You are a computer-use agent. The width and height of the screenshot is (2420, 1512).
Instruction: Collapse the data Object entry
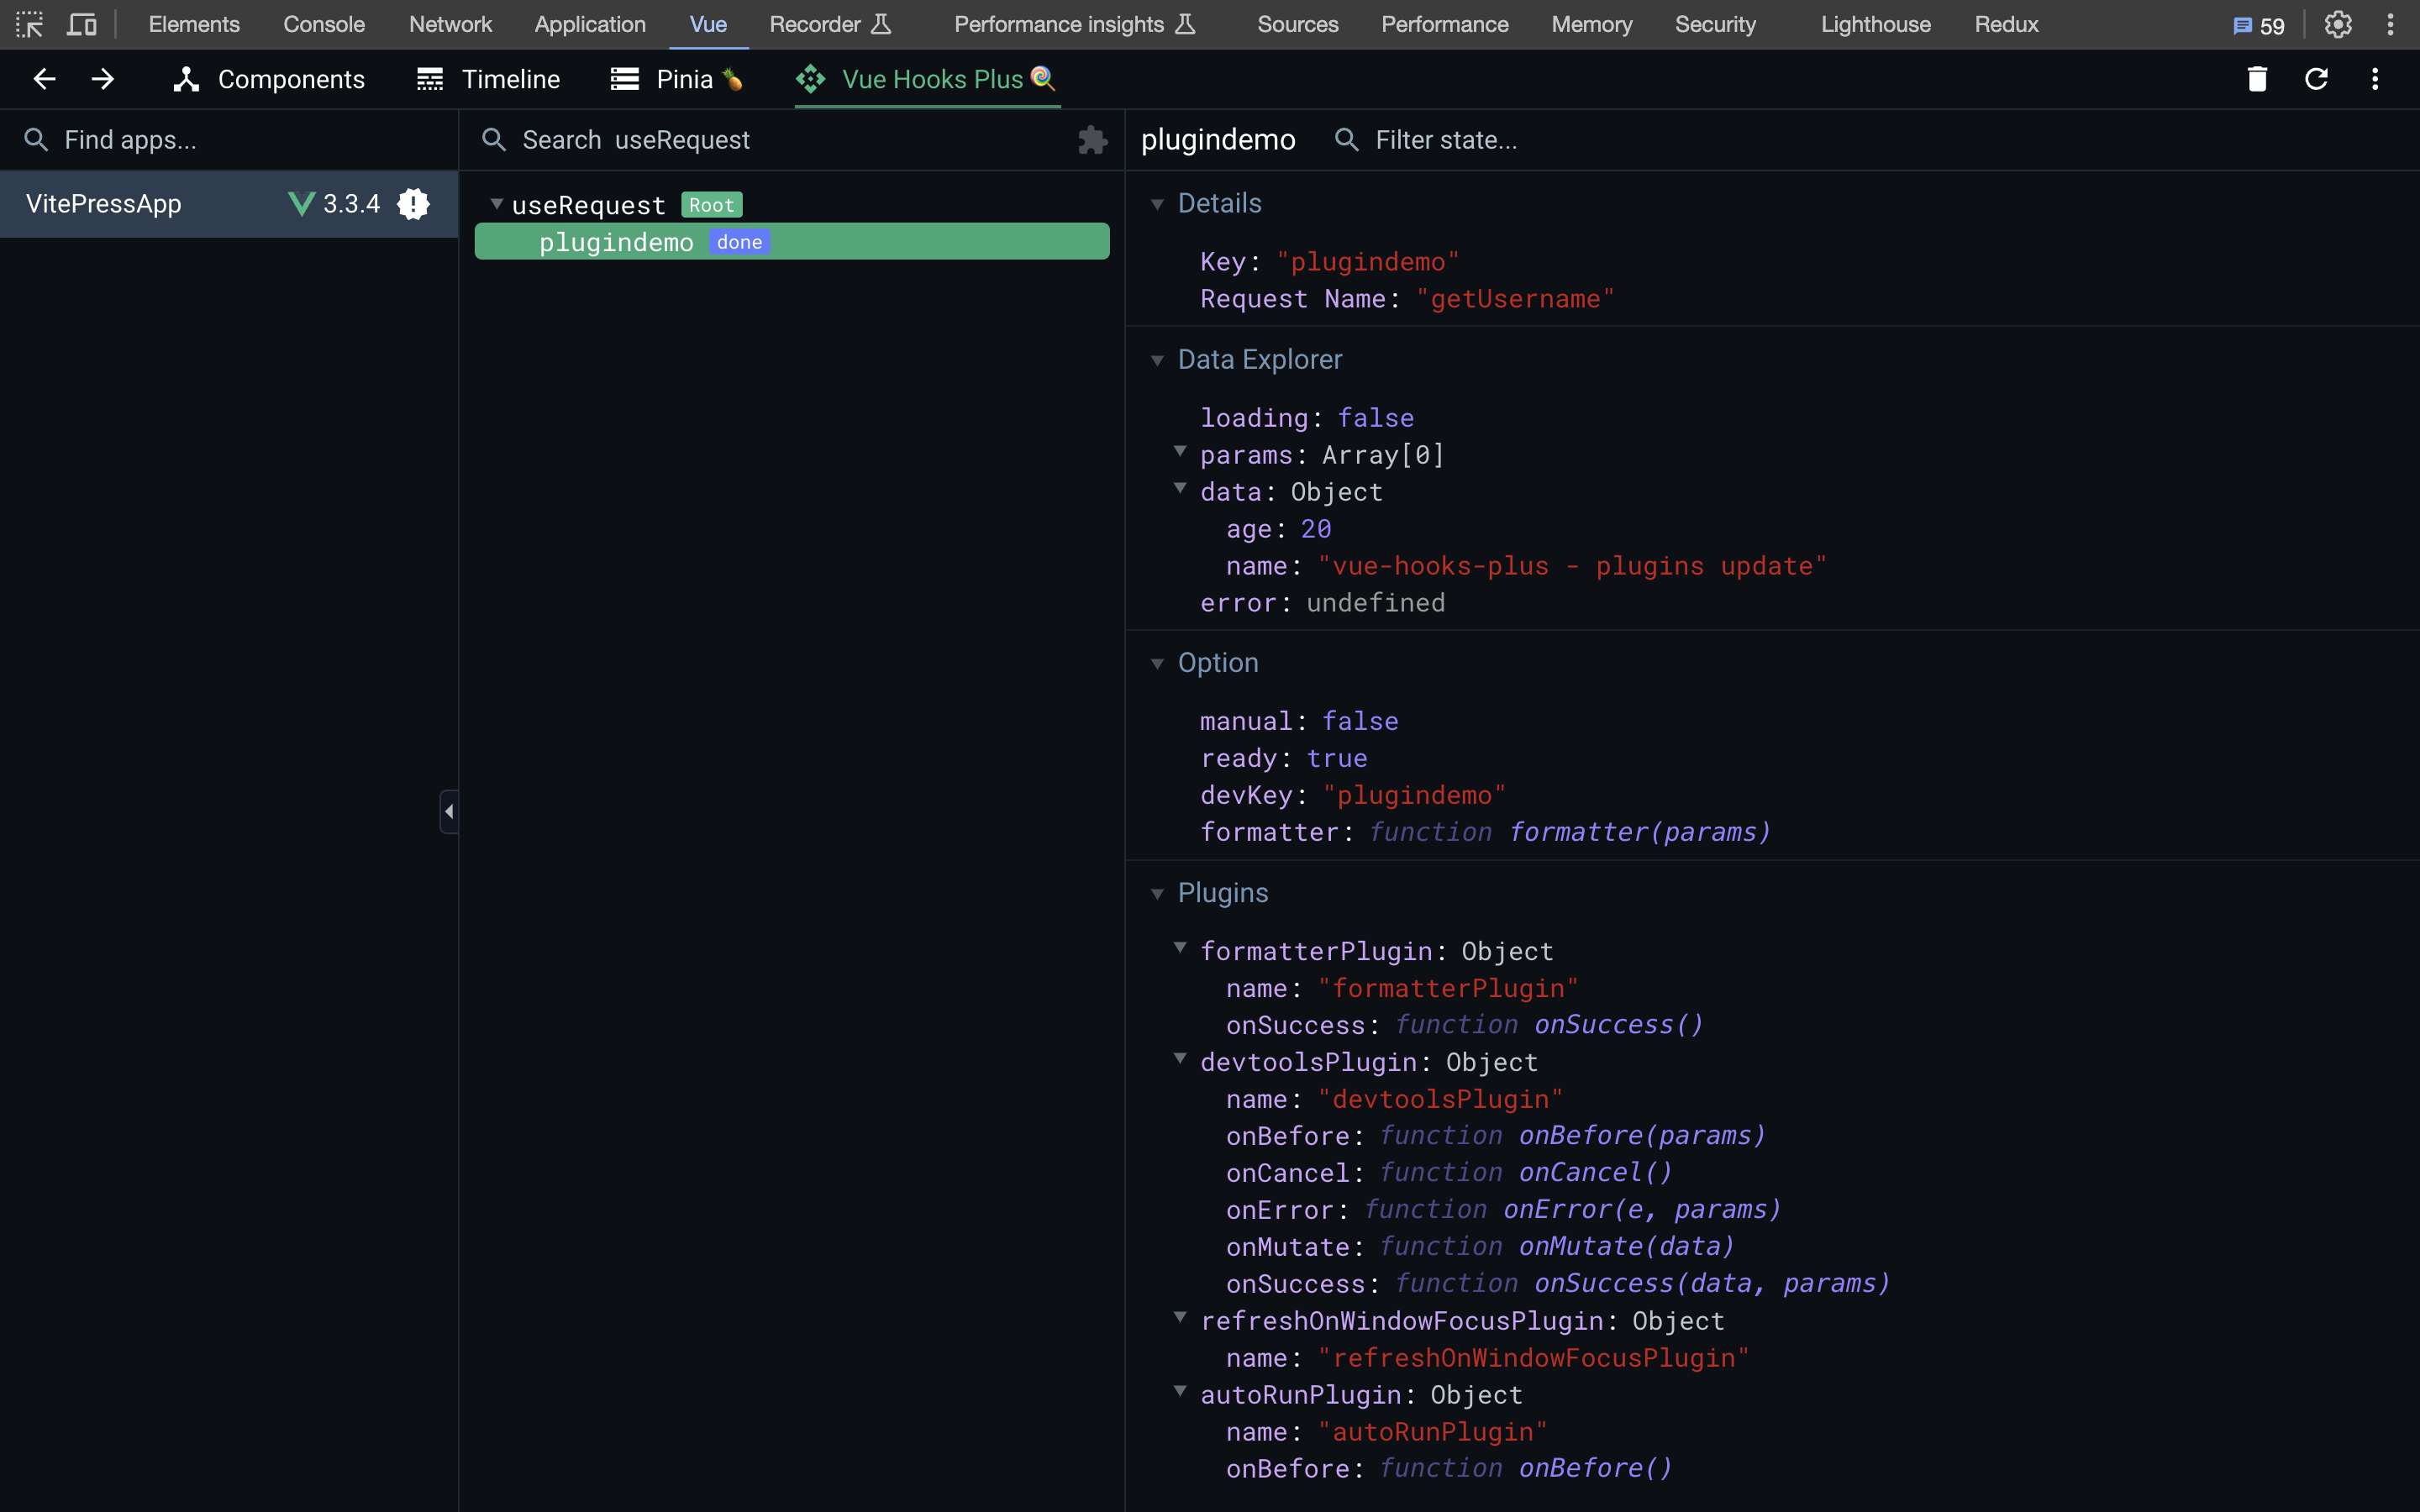[1180, 488]
